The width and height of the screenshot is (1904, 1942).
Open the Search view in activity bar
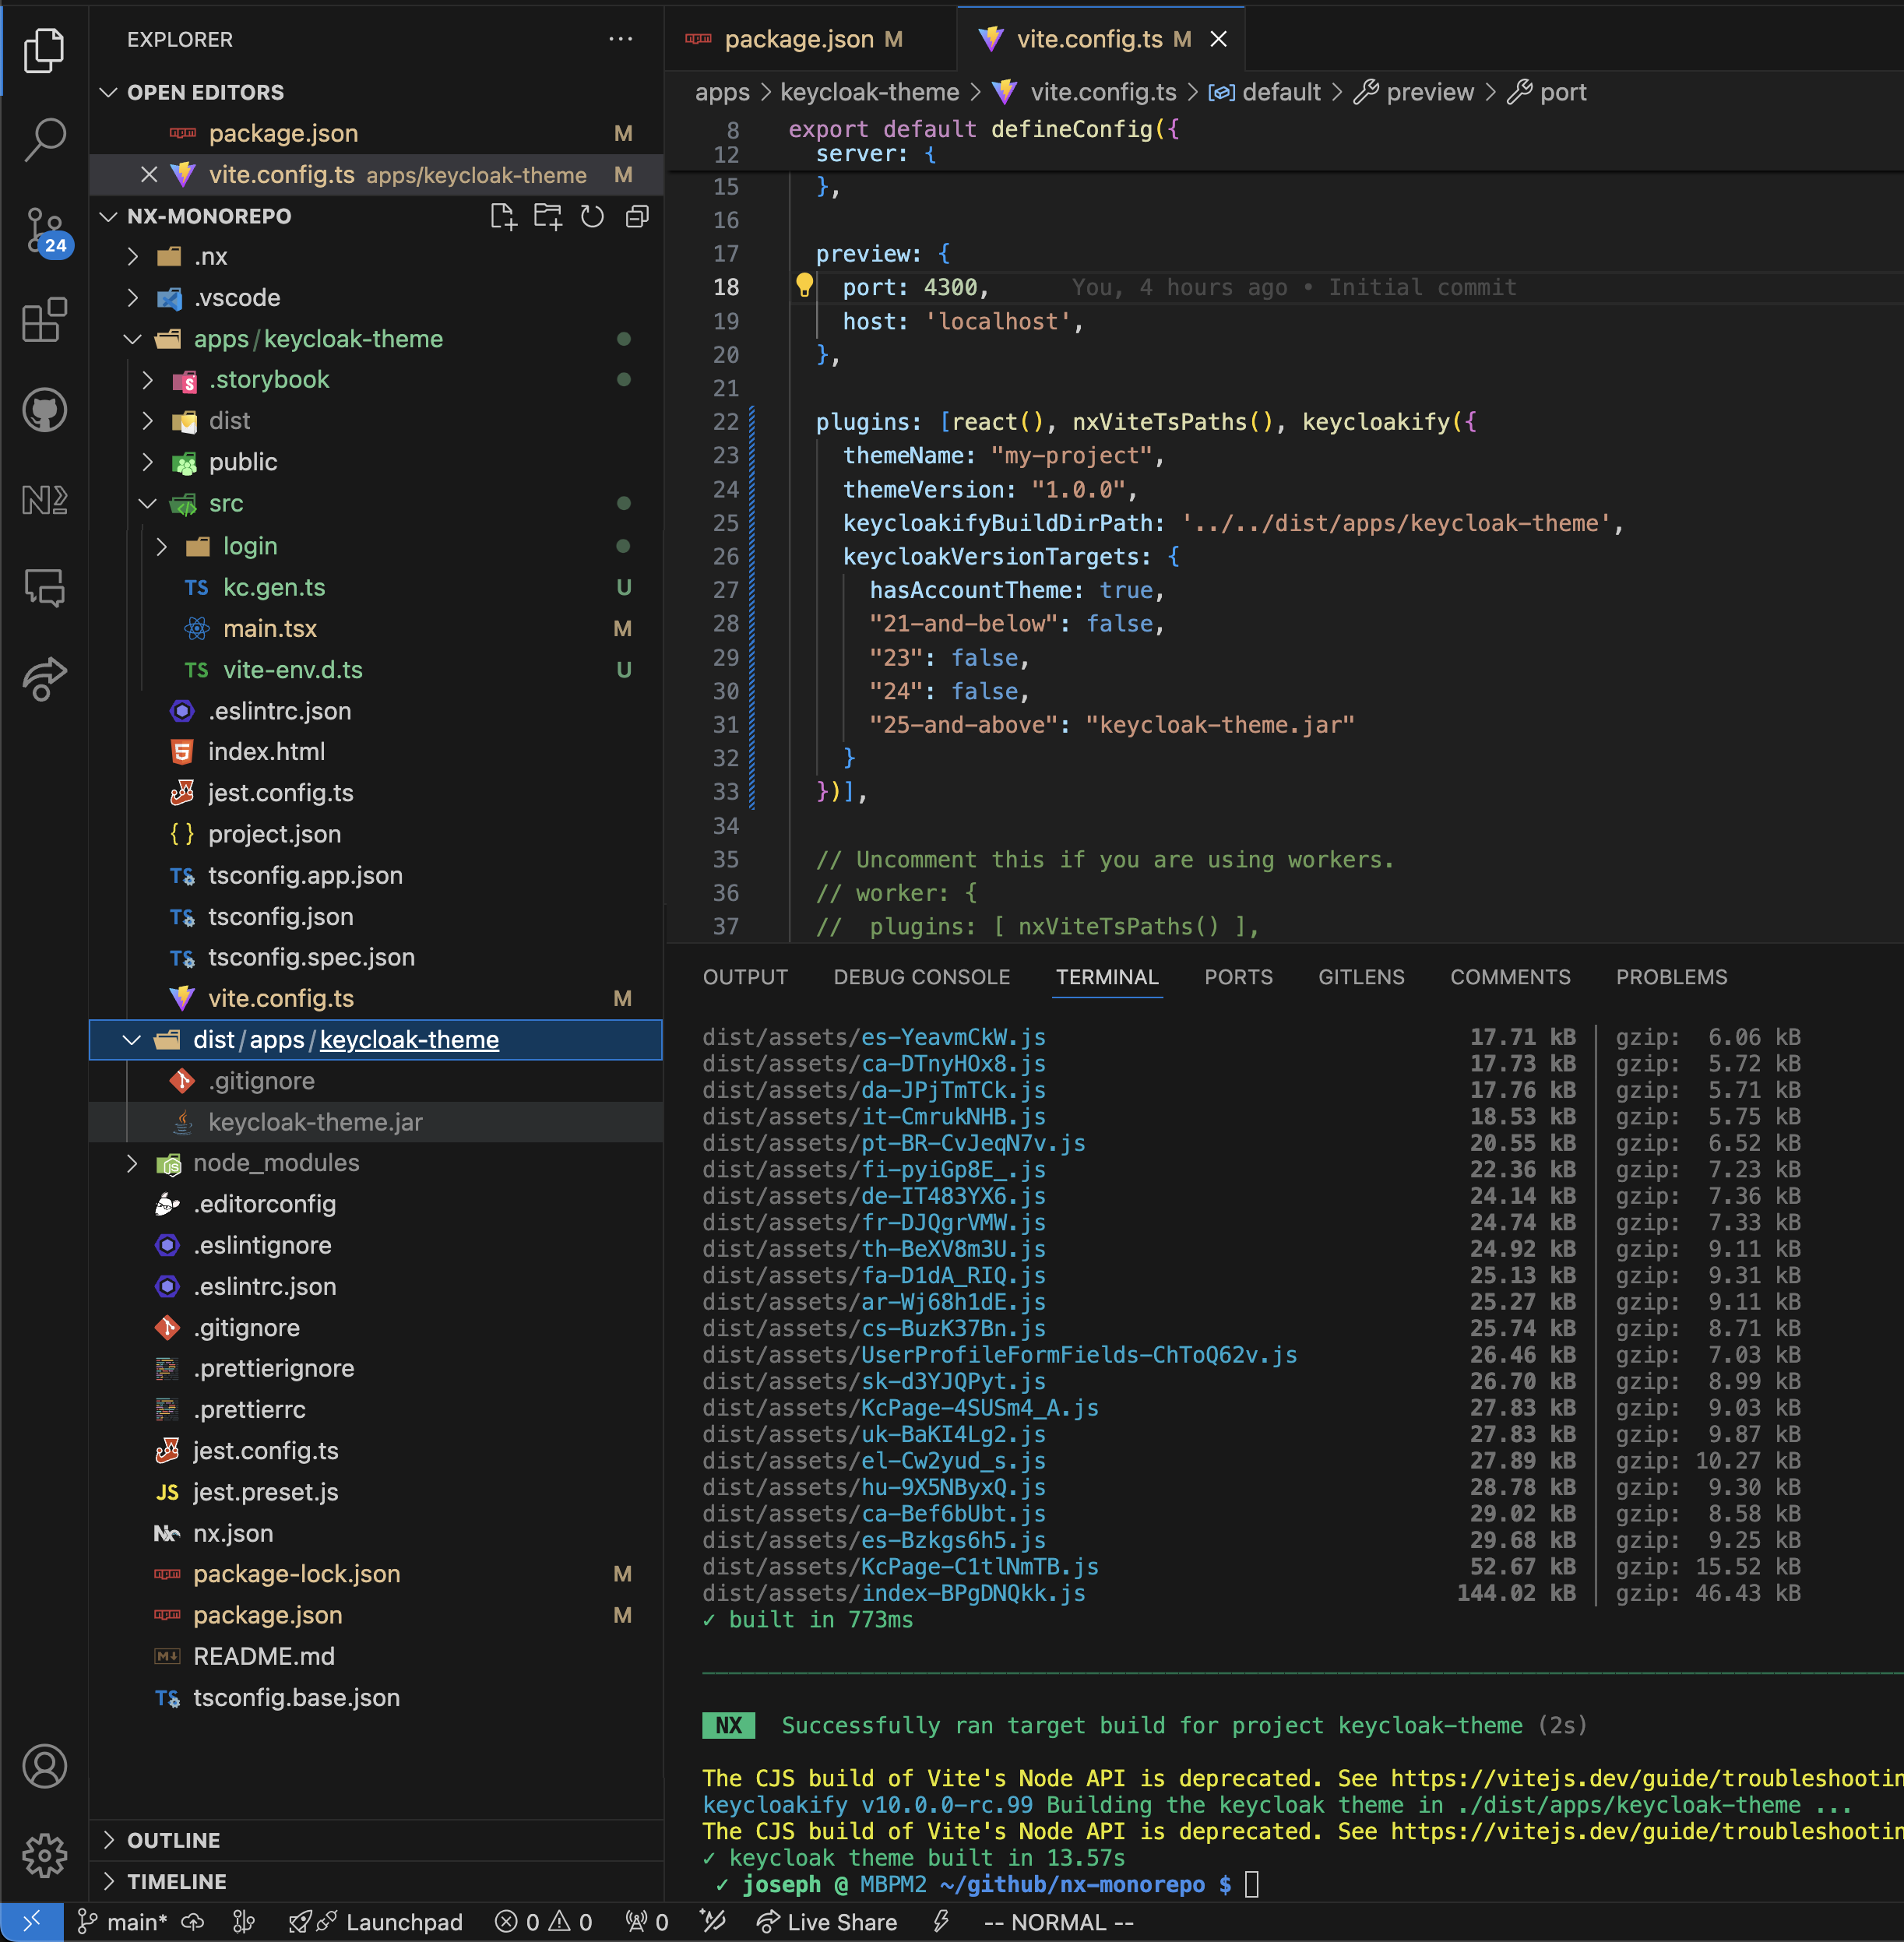(x=44, y=139)
